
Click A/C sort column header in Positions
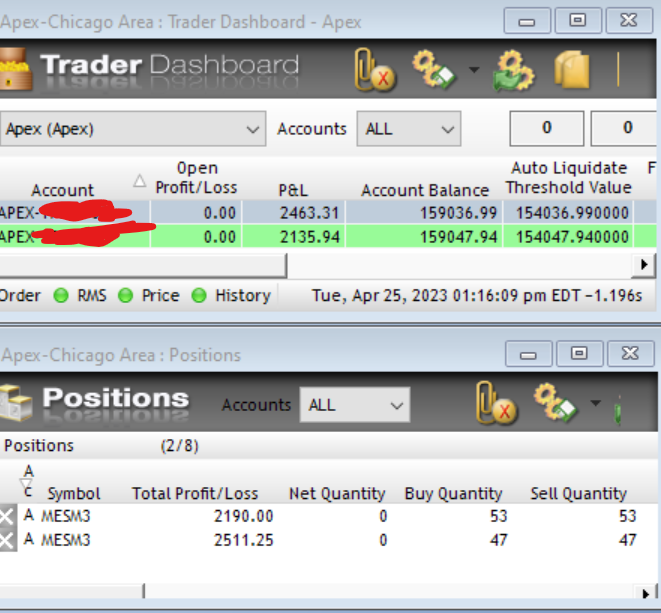(28, 481)
